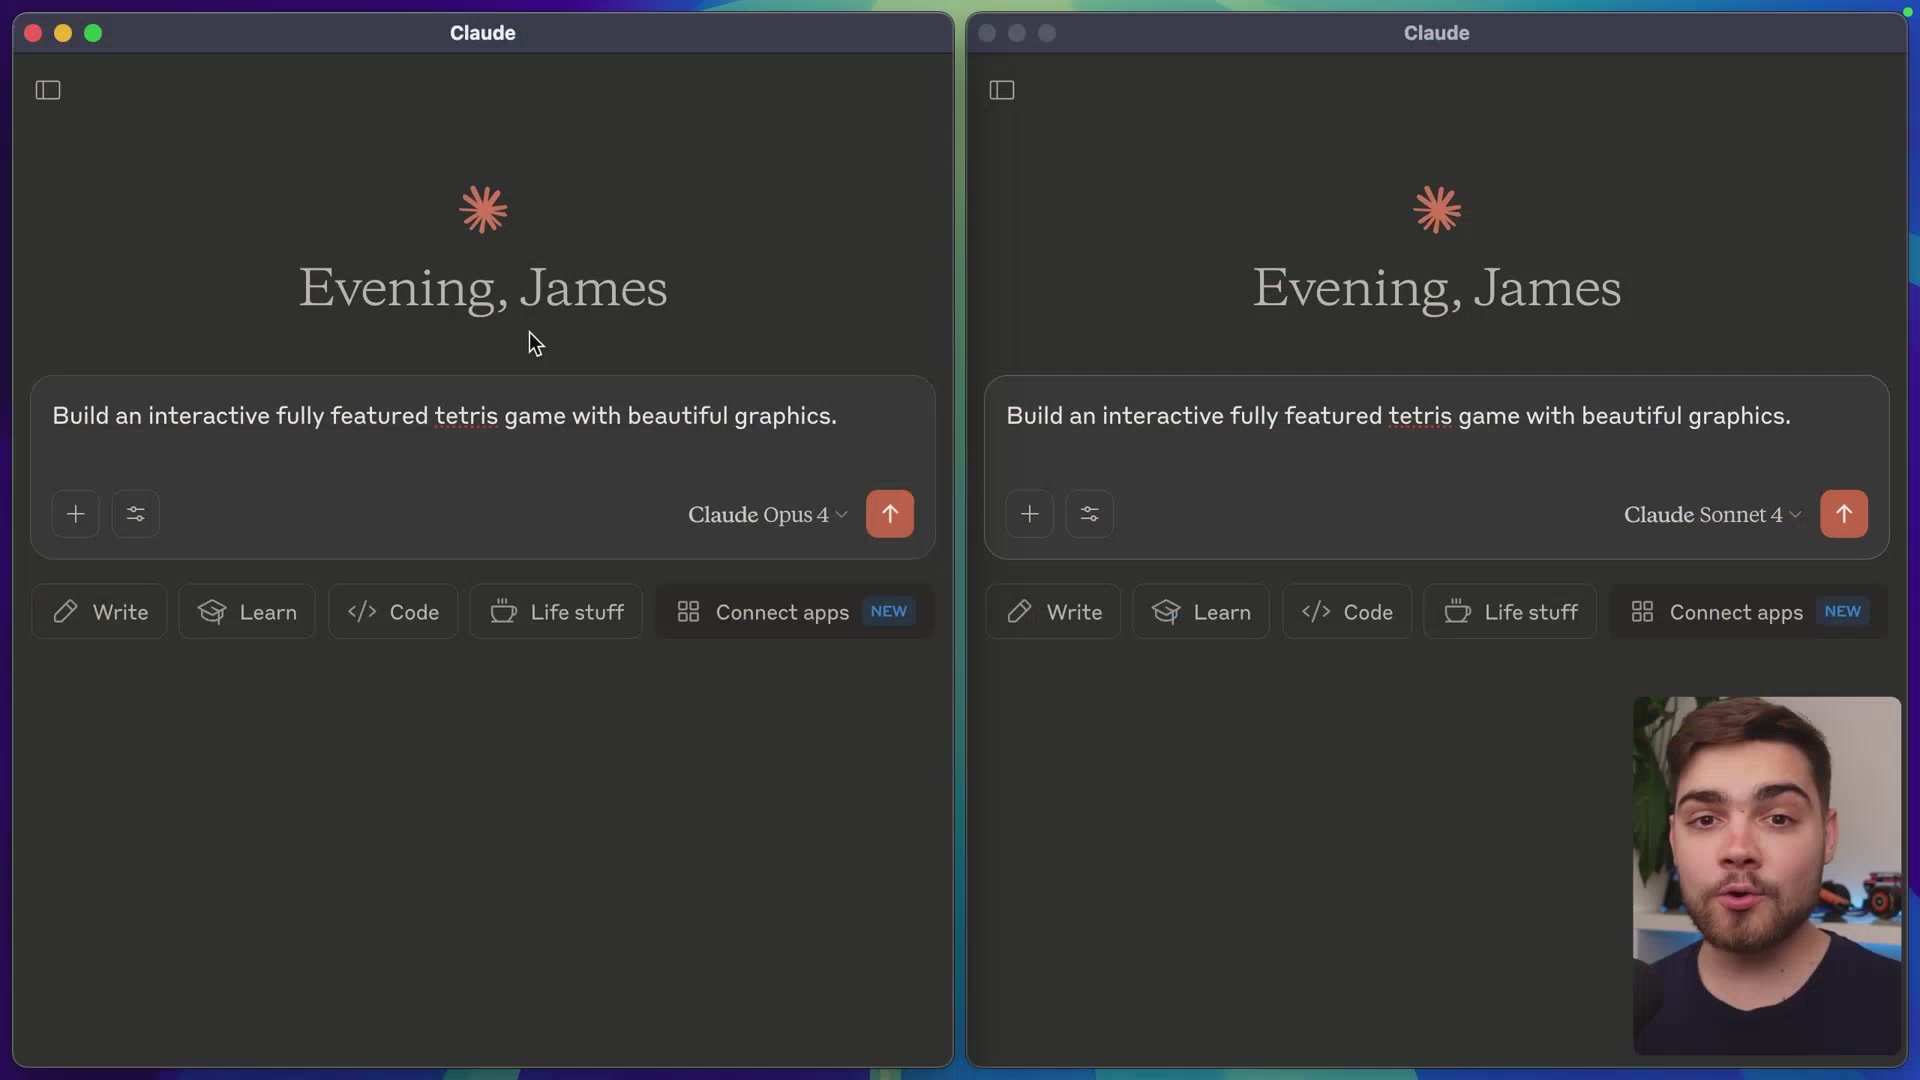The width and height of the screenshot is (1920, 1080).
Task: Select the Life stuff option in left window
Action: click(x=556, y=611)
